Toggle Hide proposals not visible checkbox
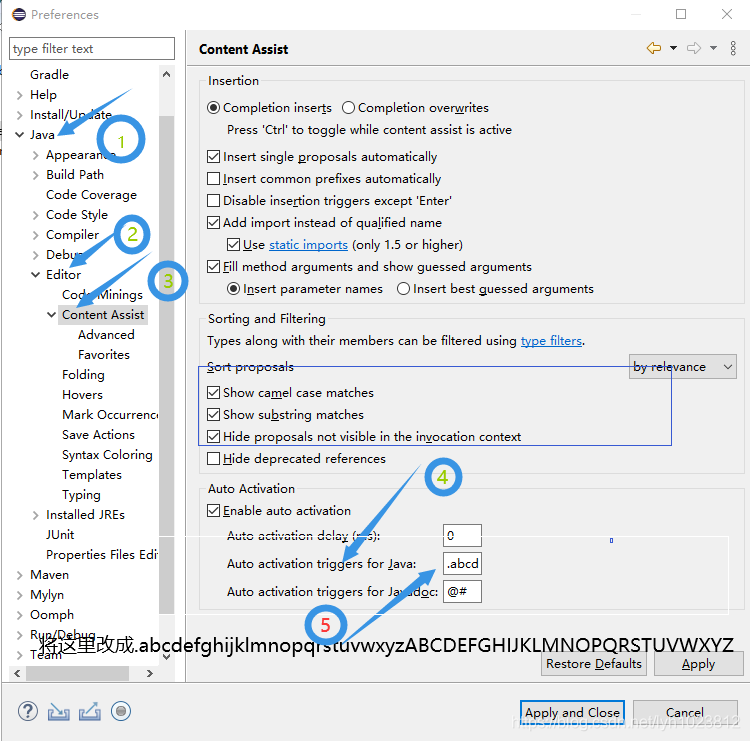Viewport: 750px width, 741px height. (213, 437)
